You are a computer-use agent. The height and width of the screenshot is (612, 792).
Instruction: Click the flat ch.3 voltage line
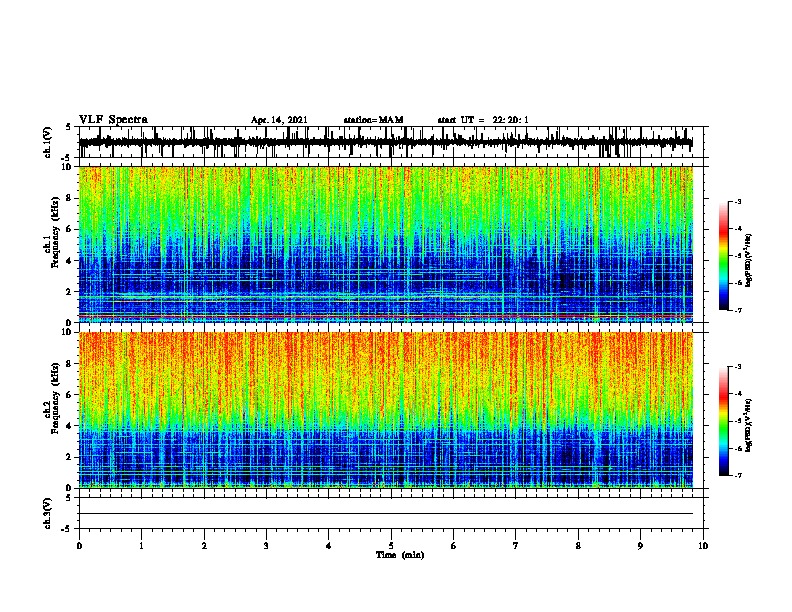pyautogui.click(x=386, y=514)
